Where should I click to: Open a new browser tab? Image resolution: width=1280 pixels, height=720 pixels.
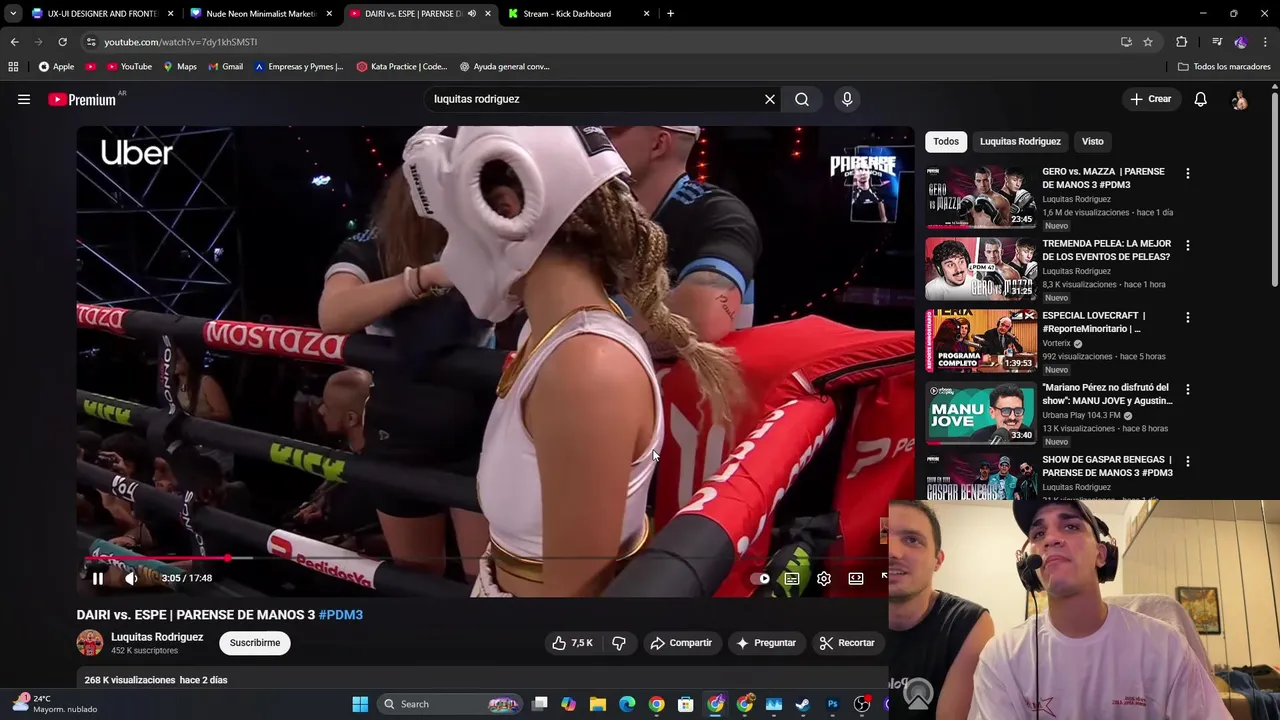pos(670,14)
